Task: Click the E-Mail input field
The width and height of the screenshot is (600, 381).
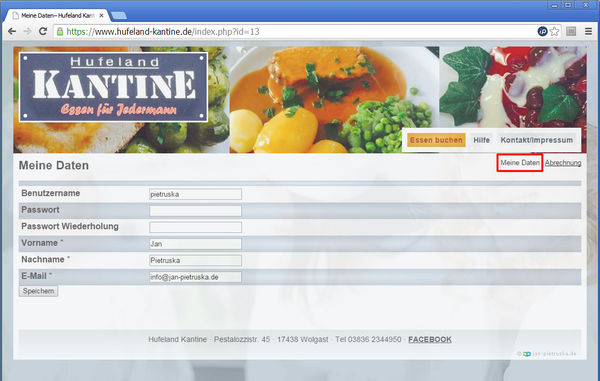Action: pyautogui.click(x=196, y=277)
